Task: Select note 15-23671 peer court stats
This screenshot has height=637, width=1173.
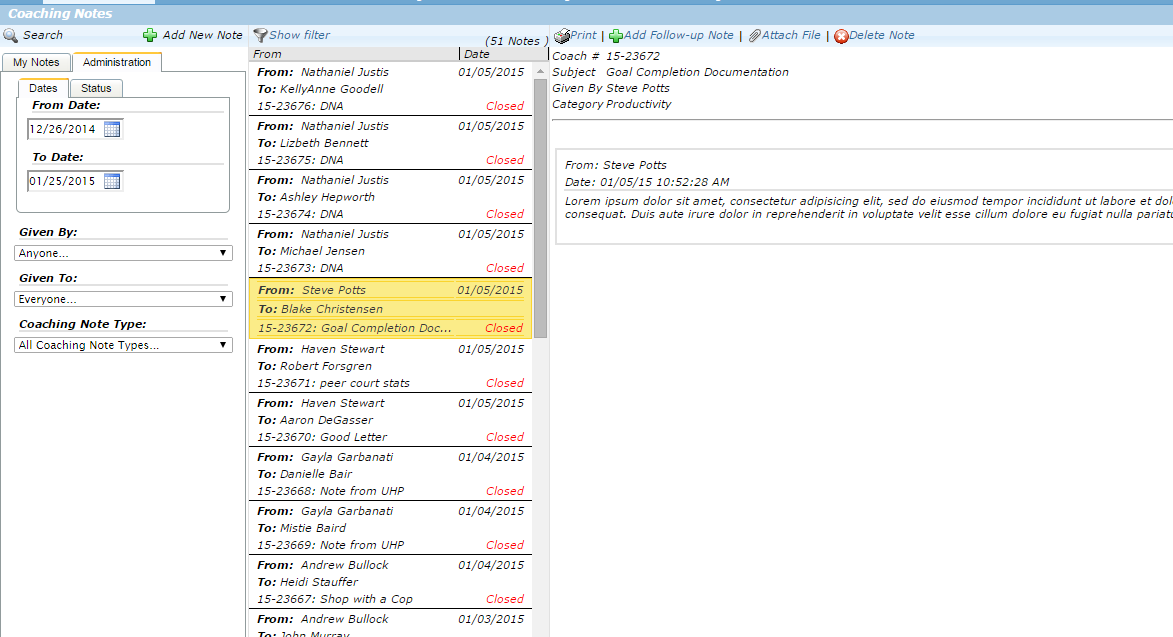Action: pos(390,366)
